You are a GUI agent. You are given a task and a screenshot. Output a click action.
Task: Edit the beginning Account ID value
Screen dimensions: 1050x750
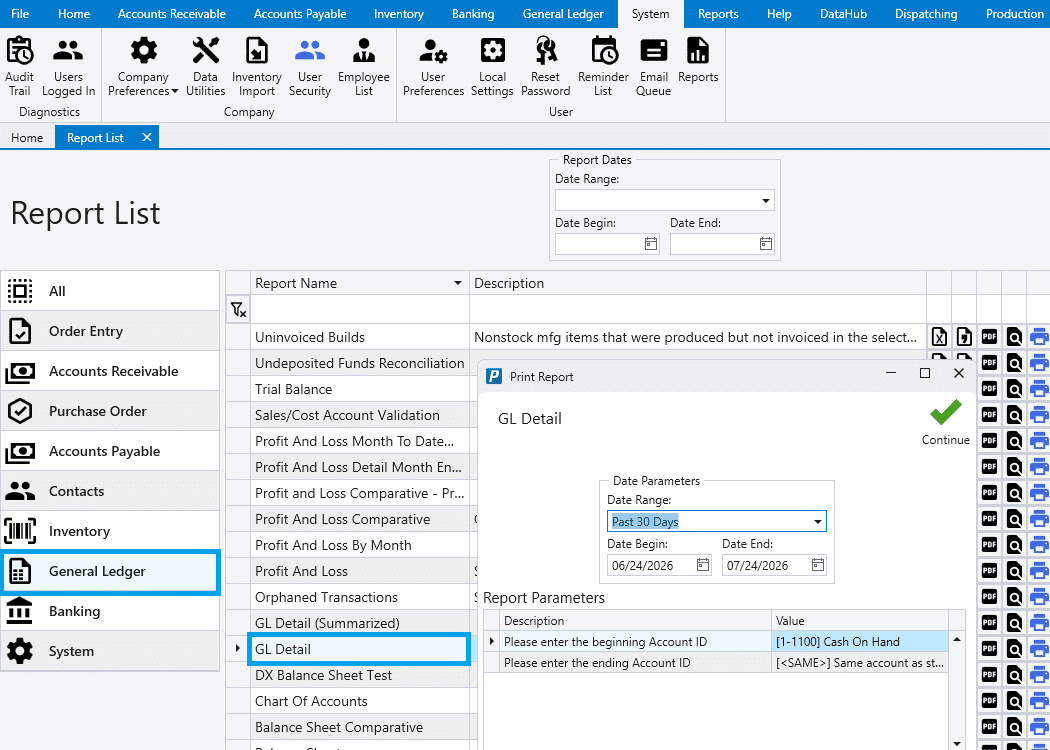860,642
